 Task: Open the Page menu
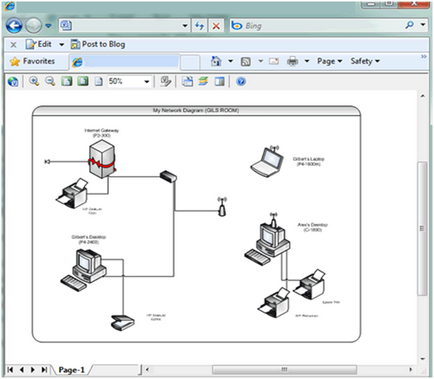coord(329,61)
